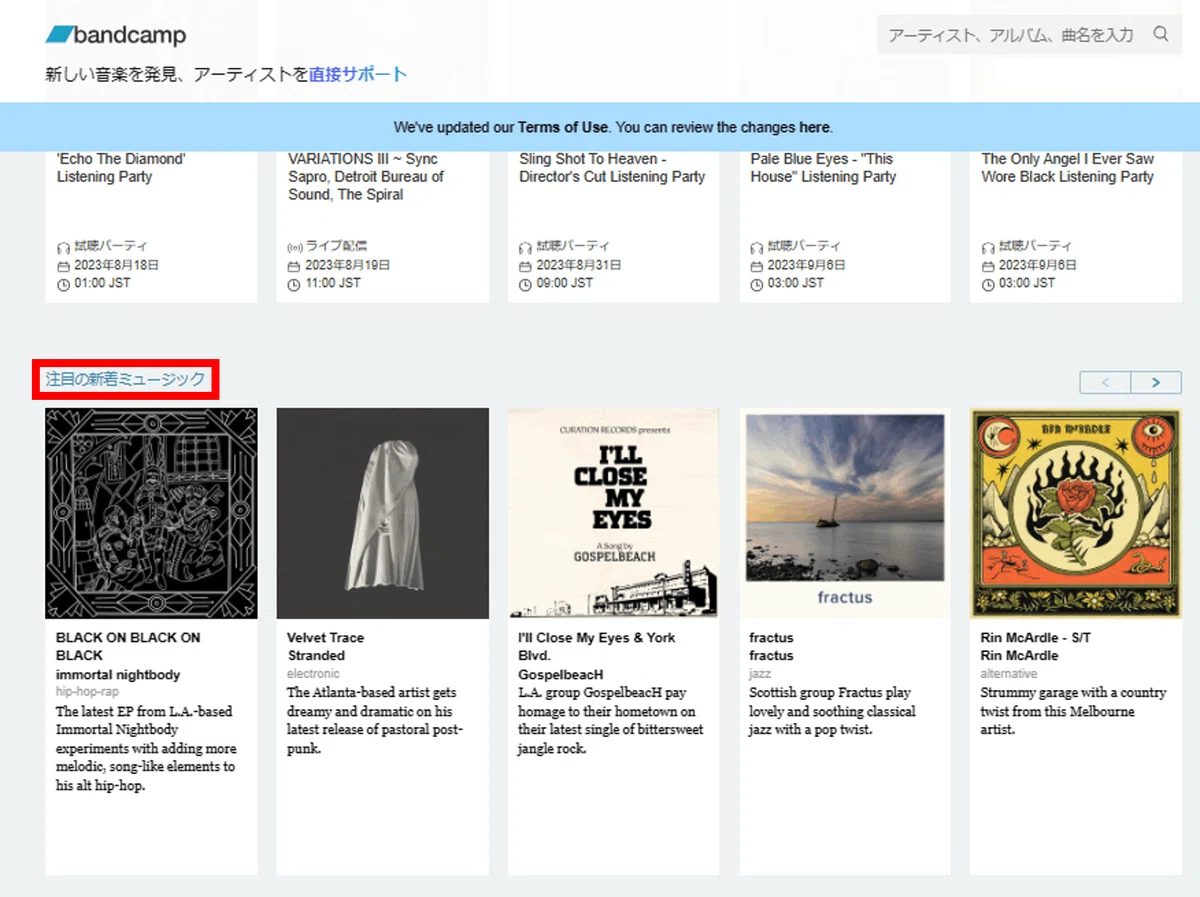Image resolution: width=1200 pixels, height=897 pixels.
Task: Open VARIATIONS III ~ Sync Sapro event
Action: tap(366, 177)
